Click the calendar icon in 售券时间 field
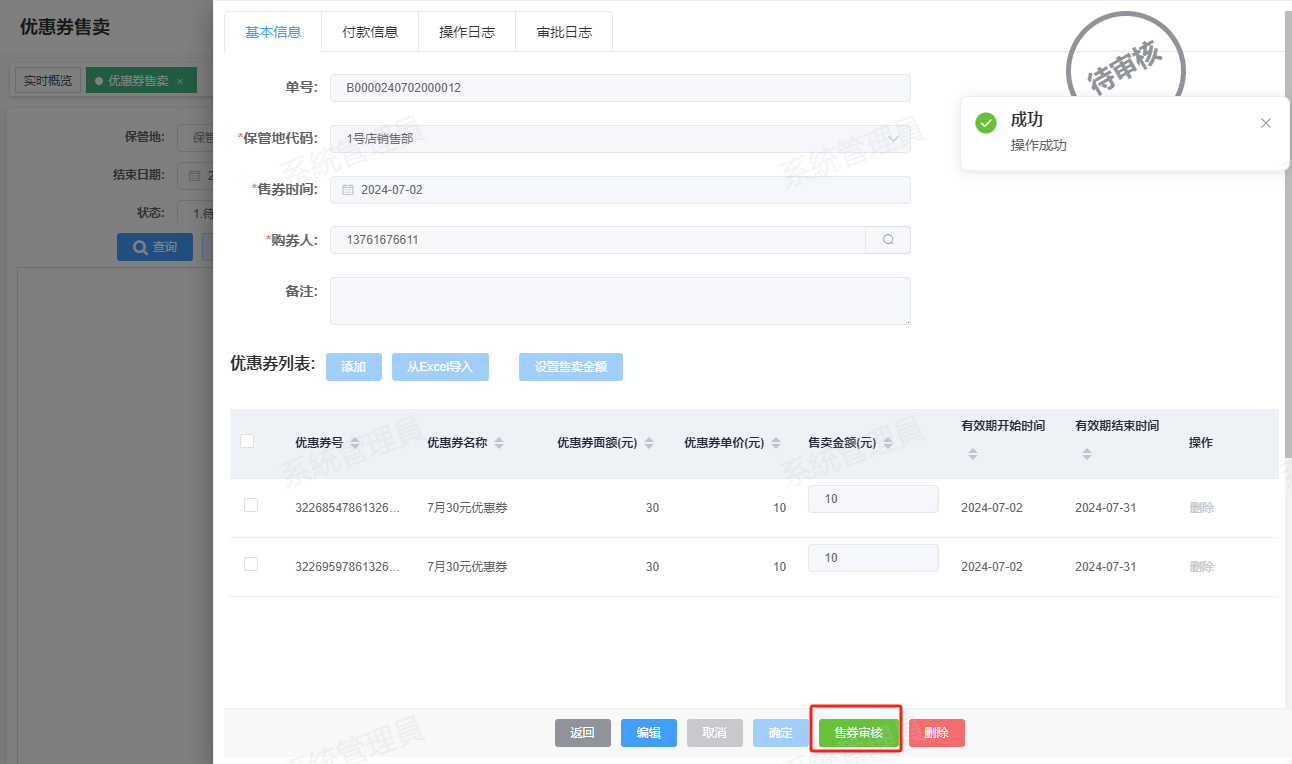This screenshot has height=764, width=1292. click(348, 190)
